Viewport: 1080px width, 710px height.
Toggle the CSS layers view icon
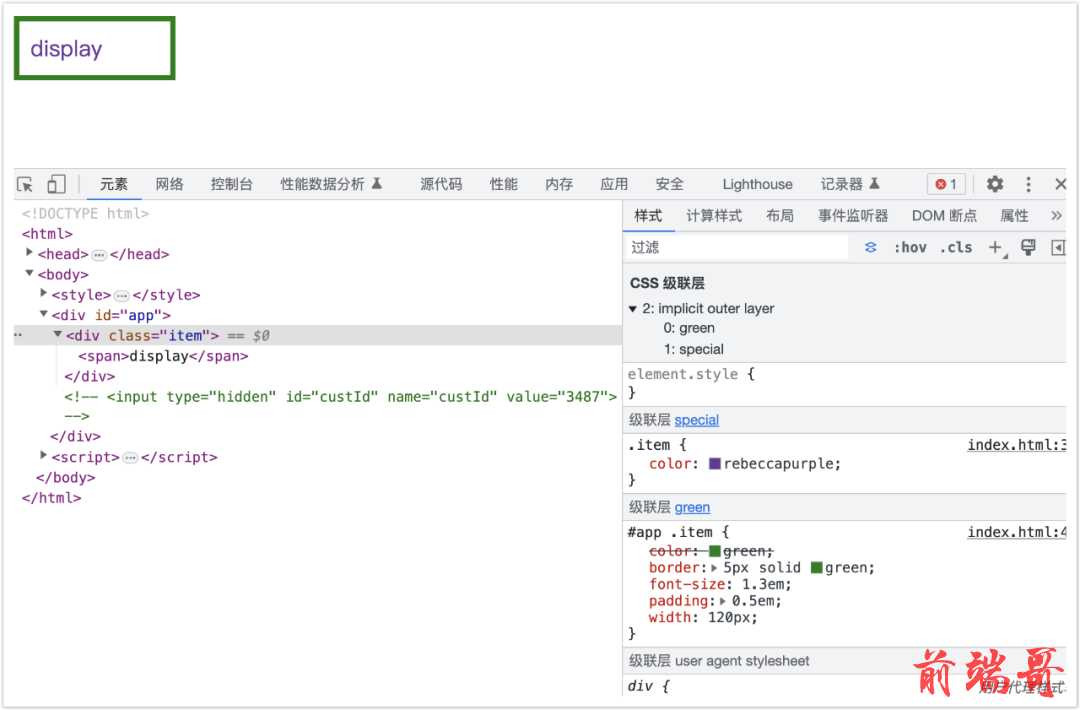[x=871, y=247]
